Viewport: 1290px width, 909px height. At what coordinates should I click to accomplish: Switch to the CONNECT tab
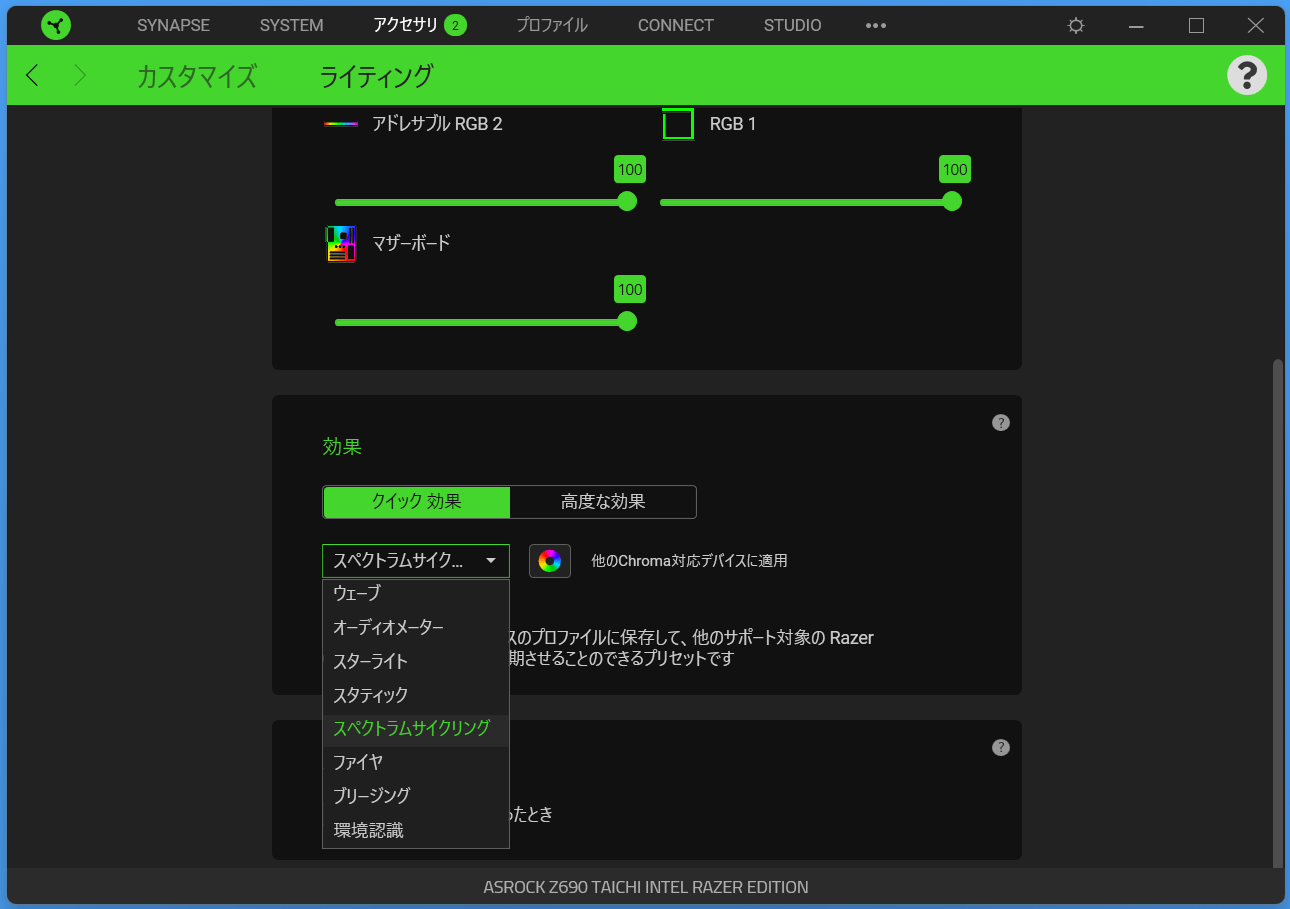tap(676, 26)
